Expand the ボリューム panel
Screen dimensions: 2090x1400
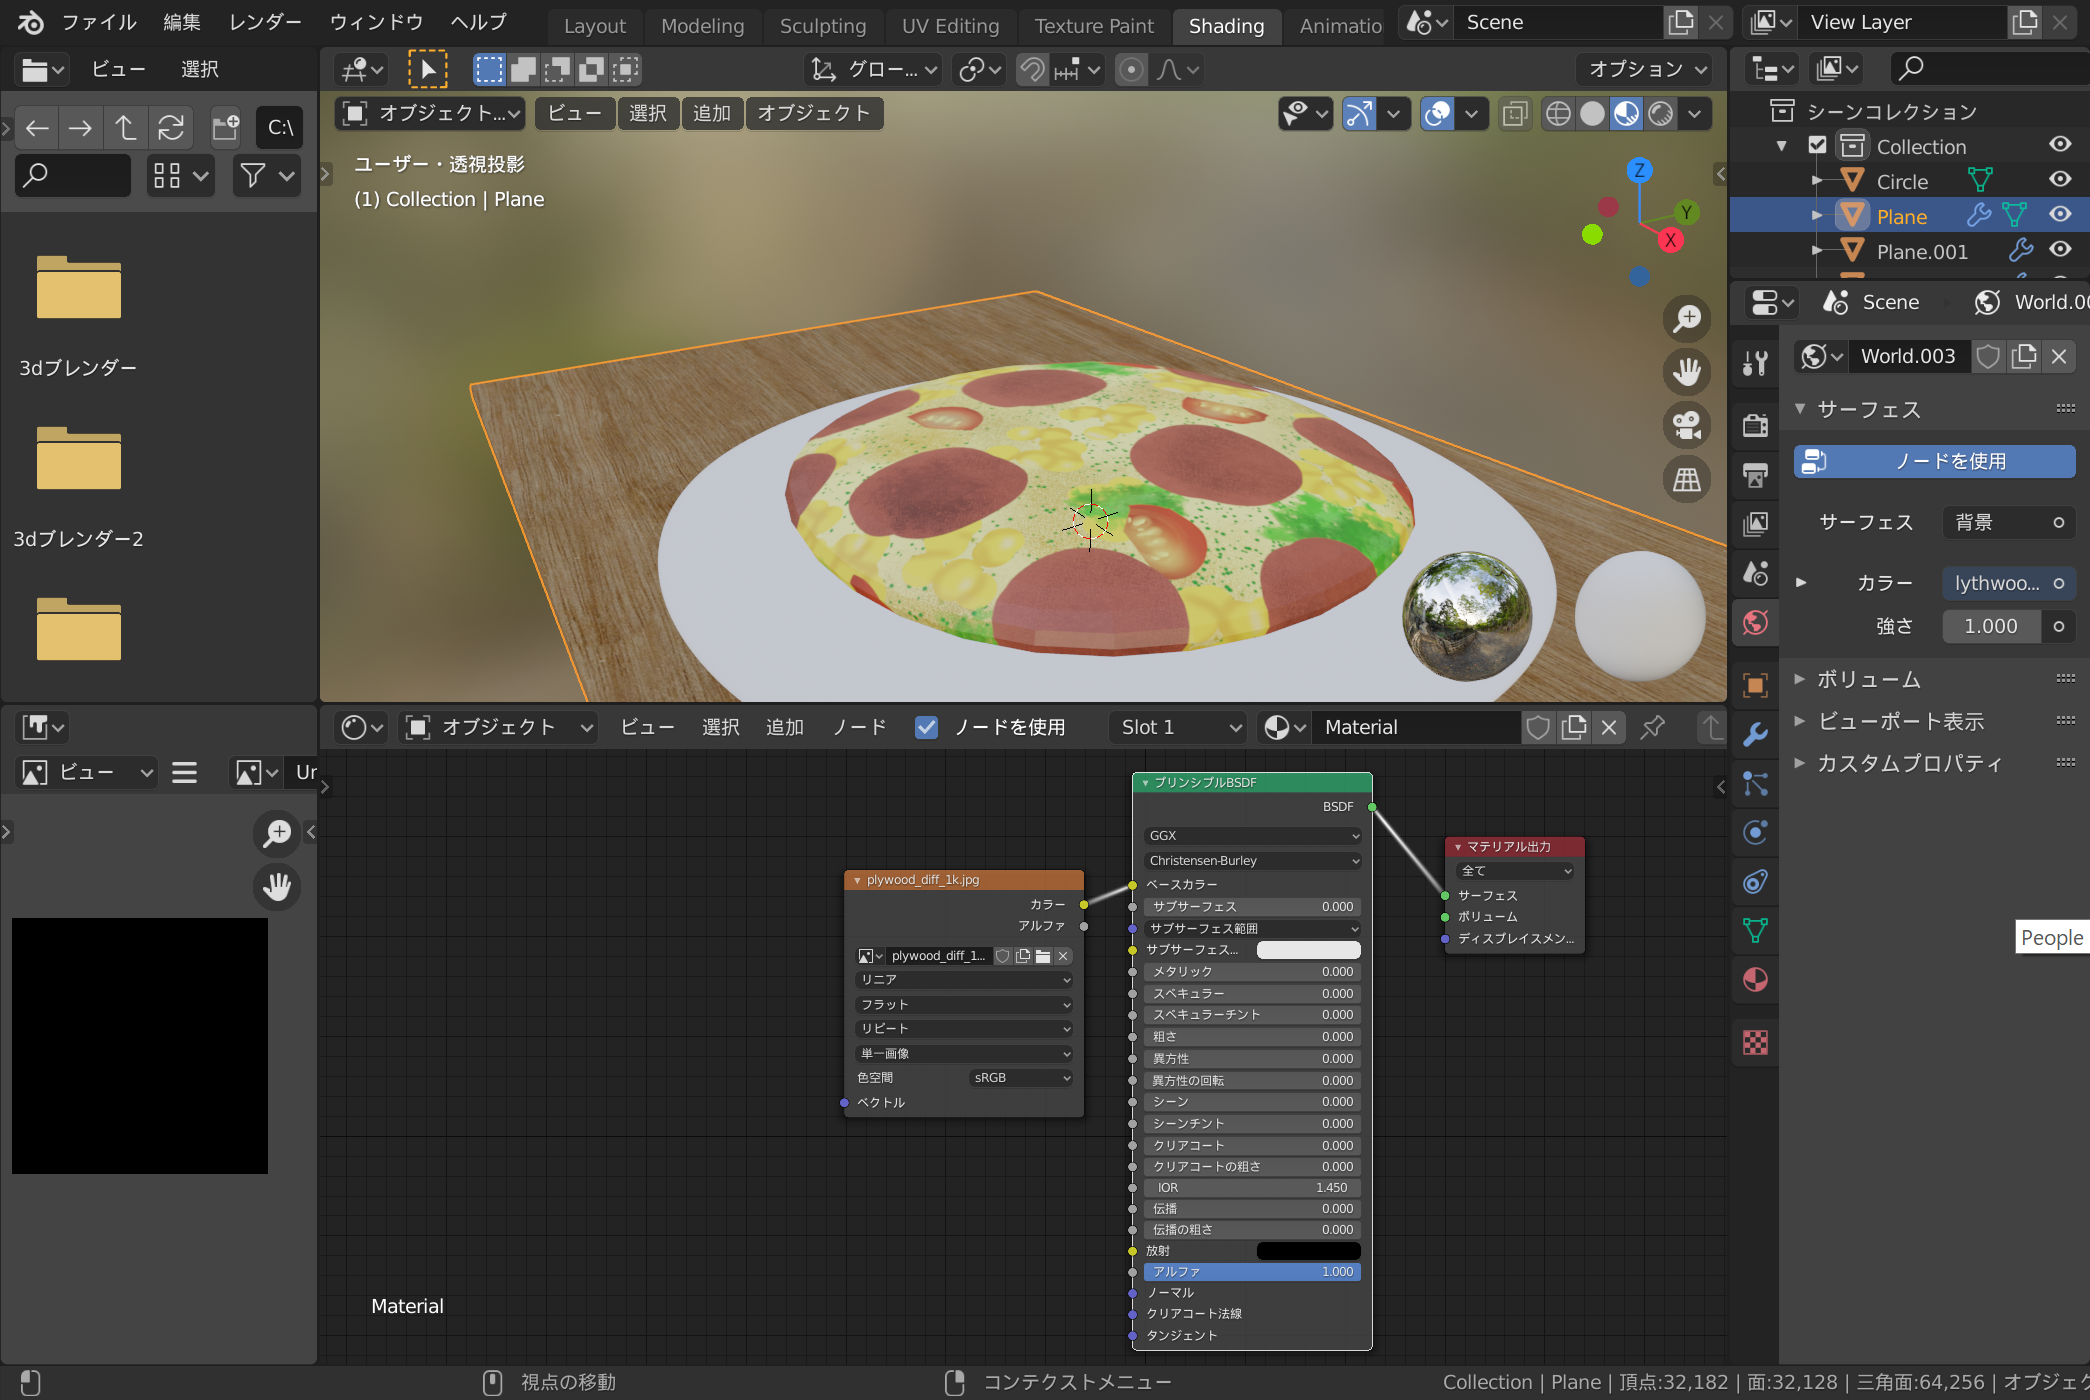(1868, 679)
